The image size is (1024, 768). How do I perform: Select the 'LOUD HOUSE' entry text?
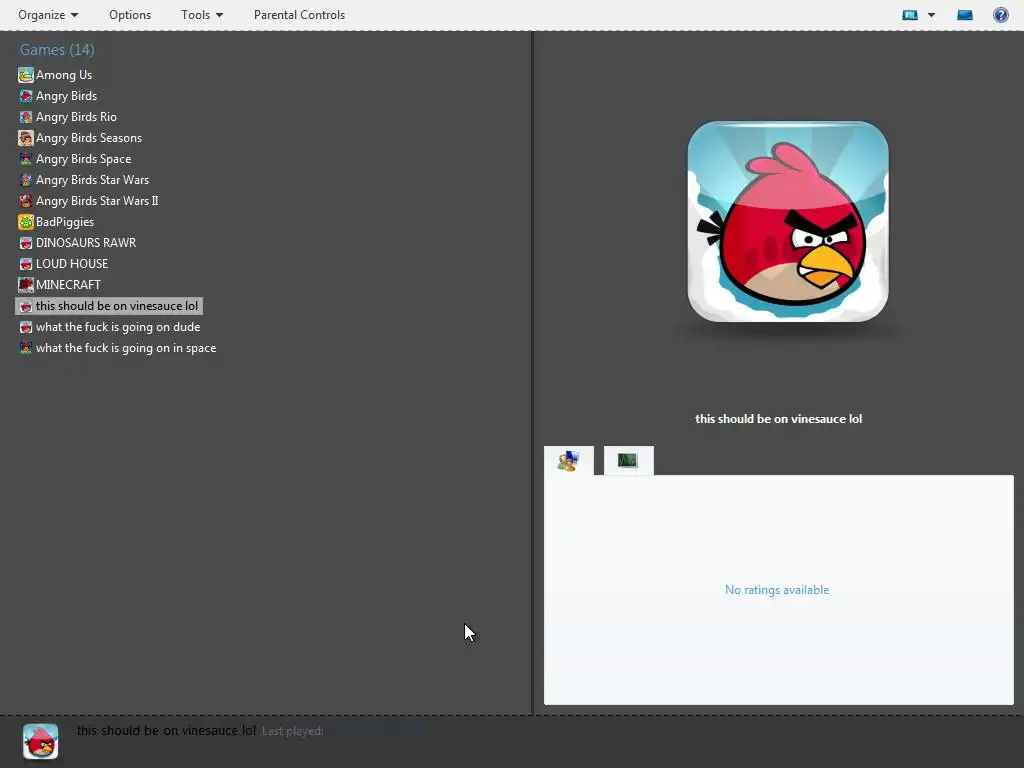pos(72,264)
